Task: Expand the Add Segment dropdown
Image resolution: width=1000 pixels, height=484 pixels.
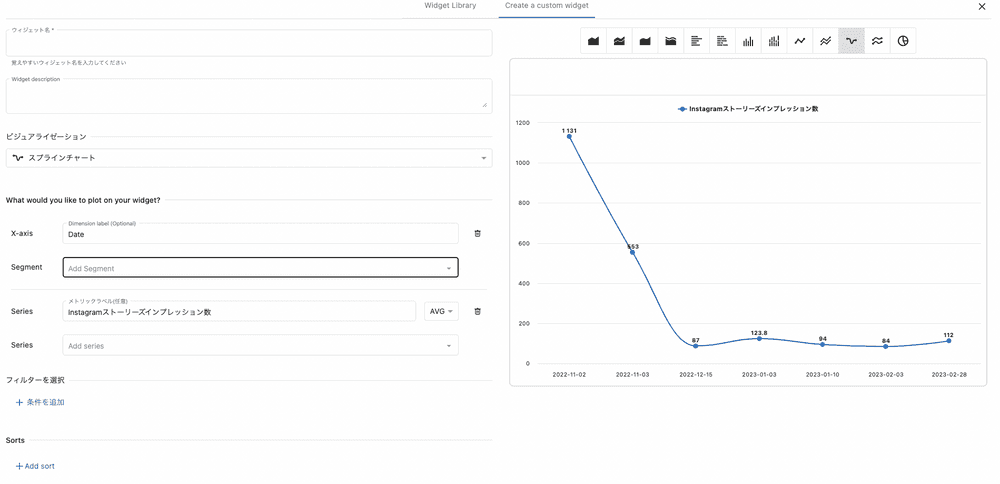Action: 260,268
